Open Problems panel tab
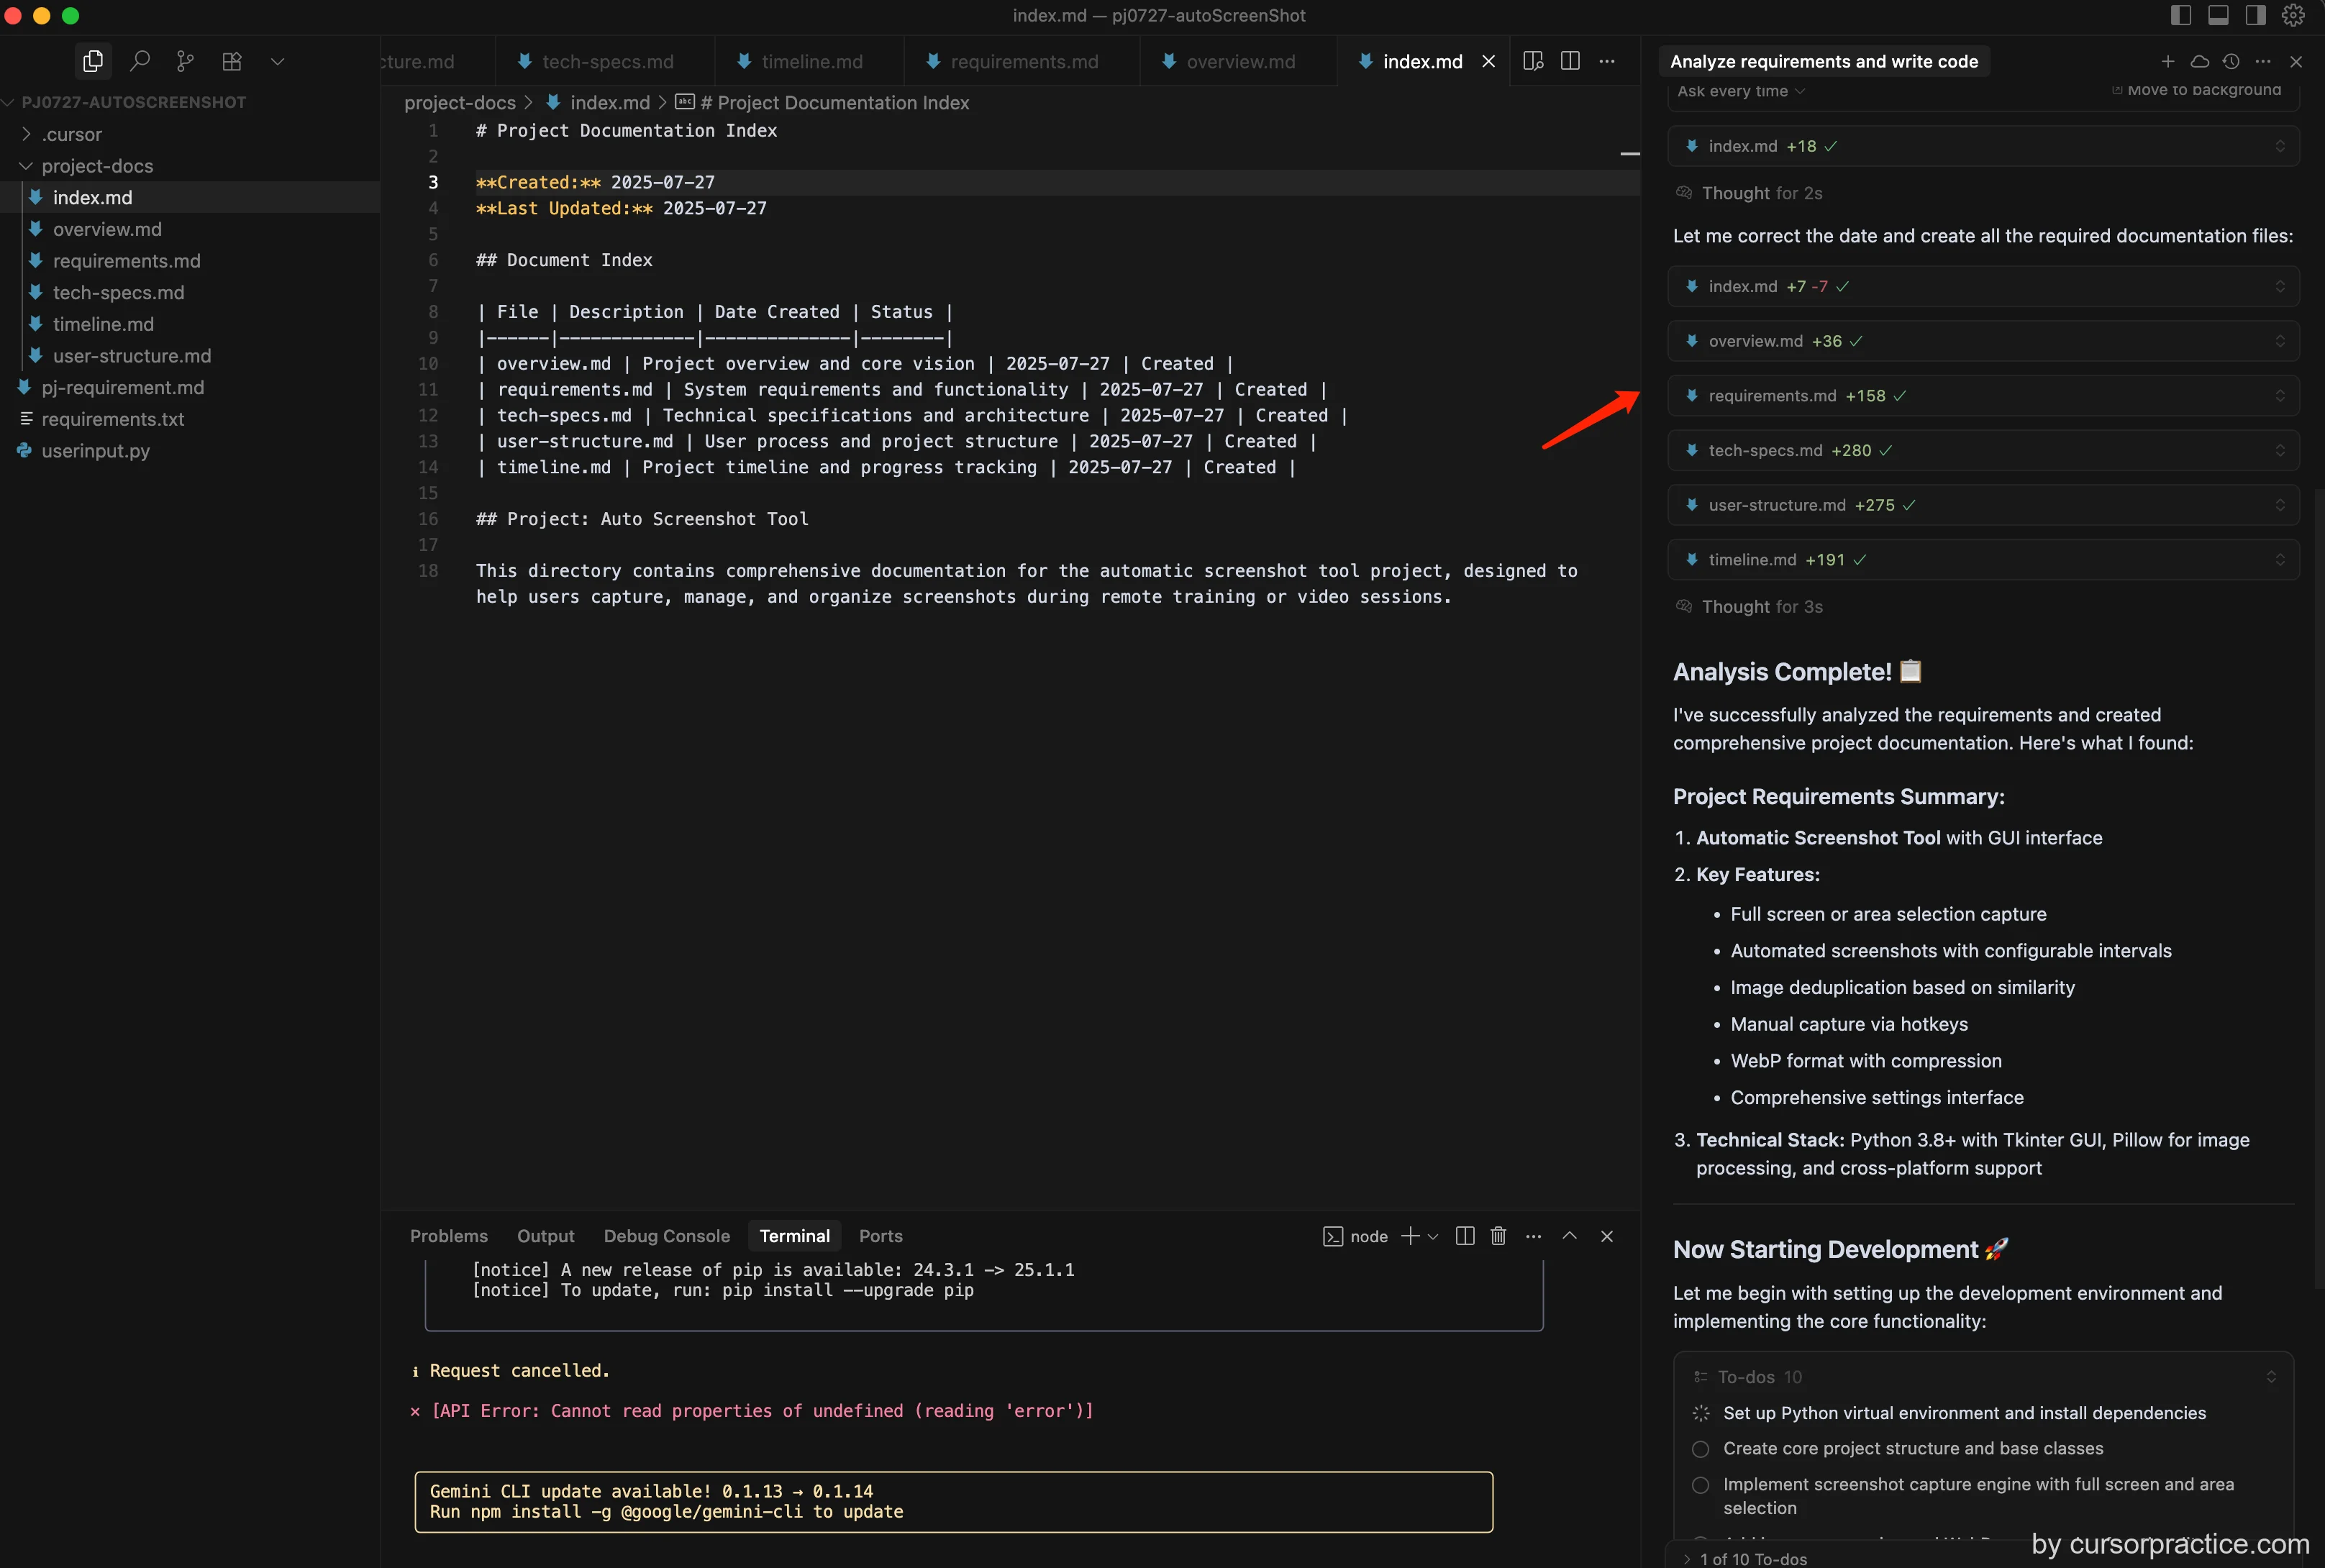The width and height of the screenshot is (2325, 1568). pos(449,1236)
